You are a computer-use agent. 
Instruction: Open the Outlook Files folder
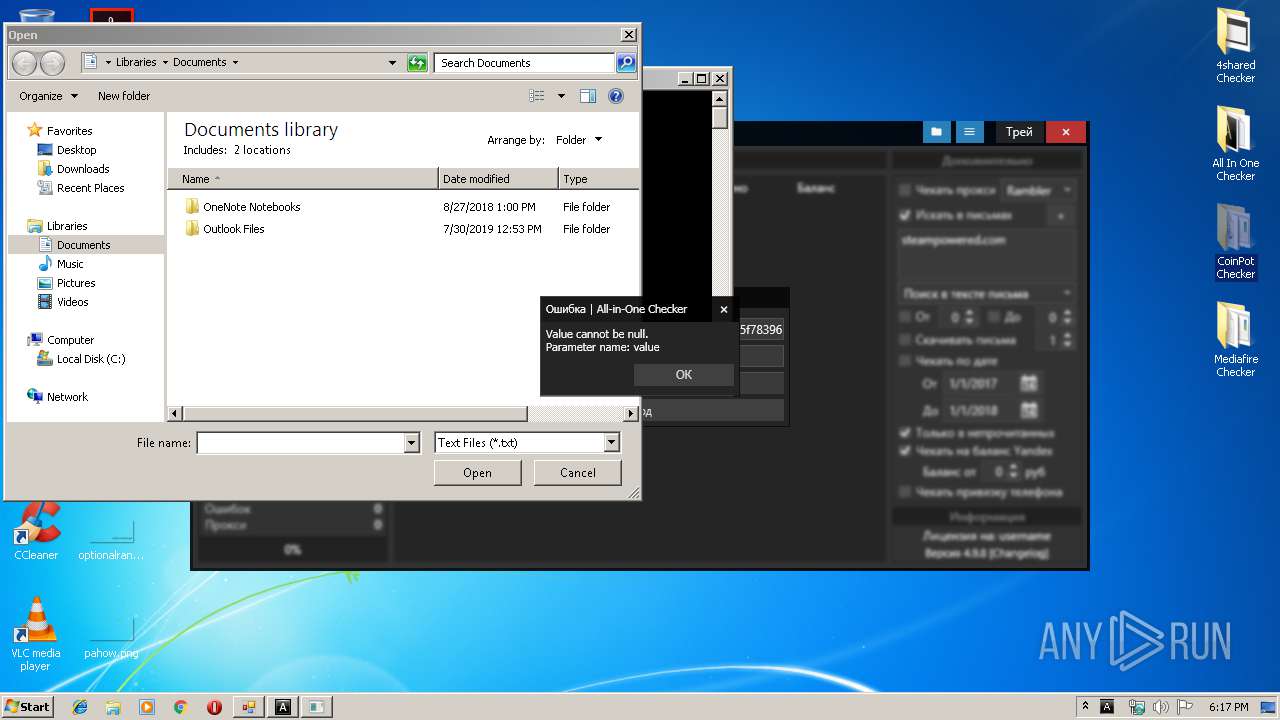click(233, 229)
